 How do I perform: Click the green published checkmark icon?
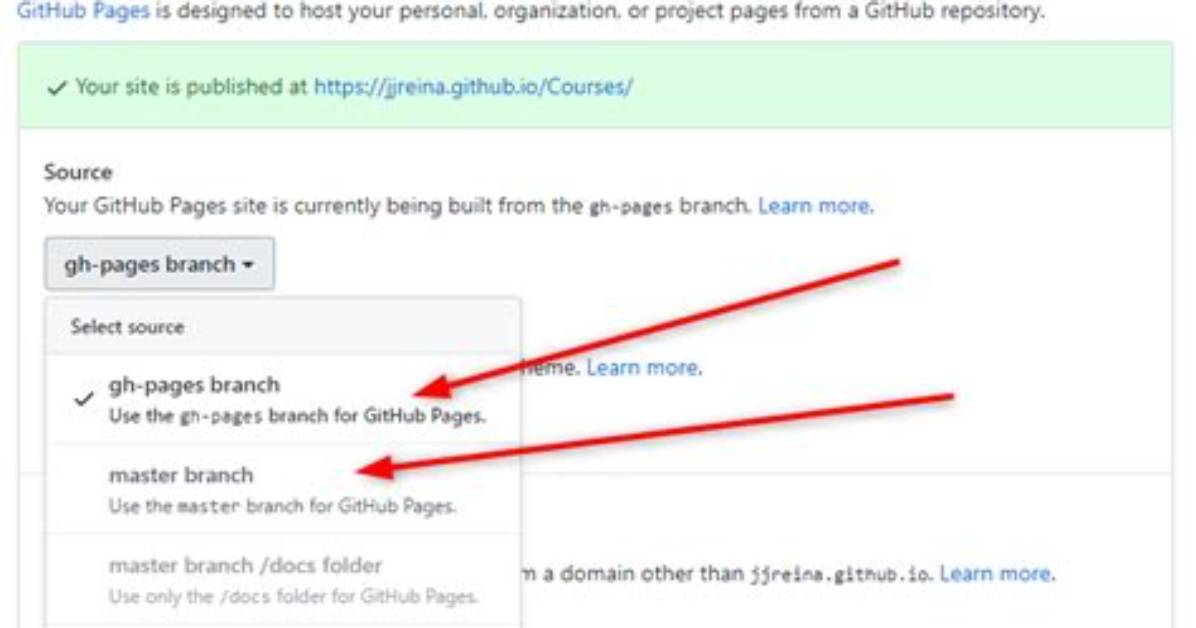tap(56, 89)
